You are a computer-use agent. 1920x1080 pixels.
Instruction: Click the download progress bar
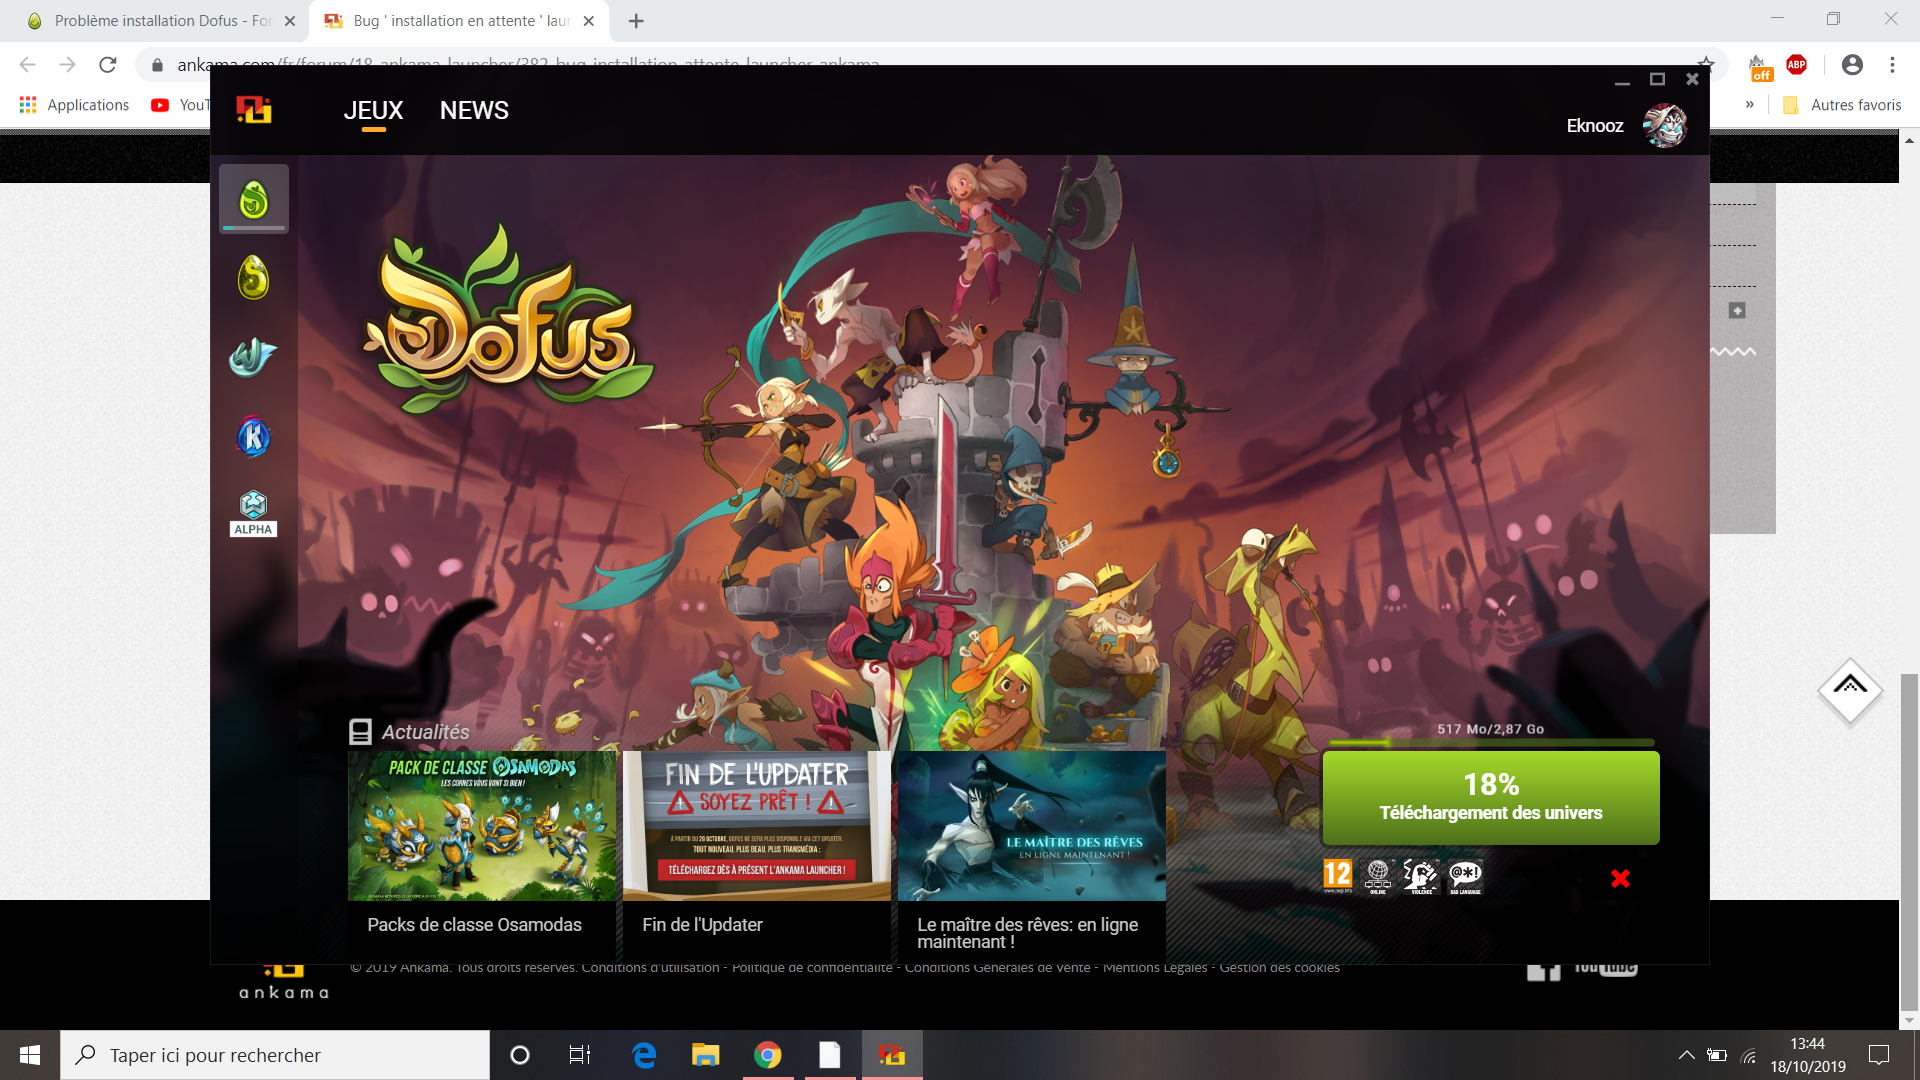pyautogui.click(x=1491, y=742)
